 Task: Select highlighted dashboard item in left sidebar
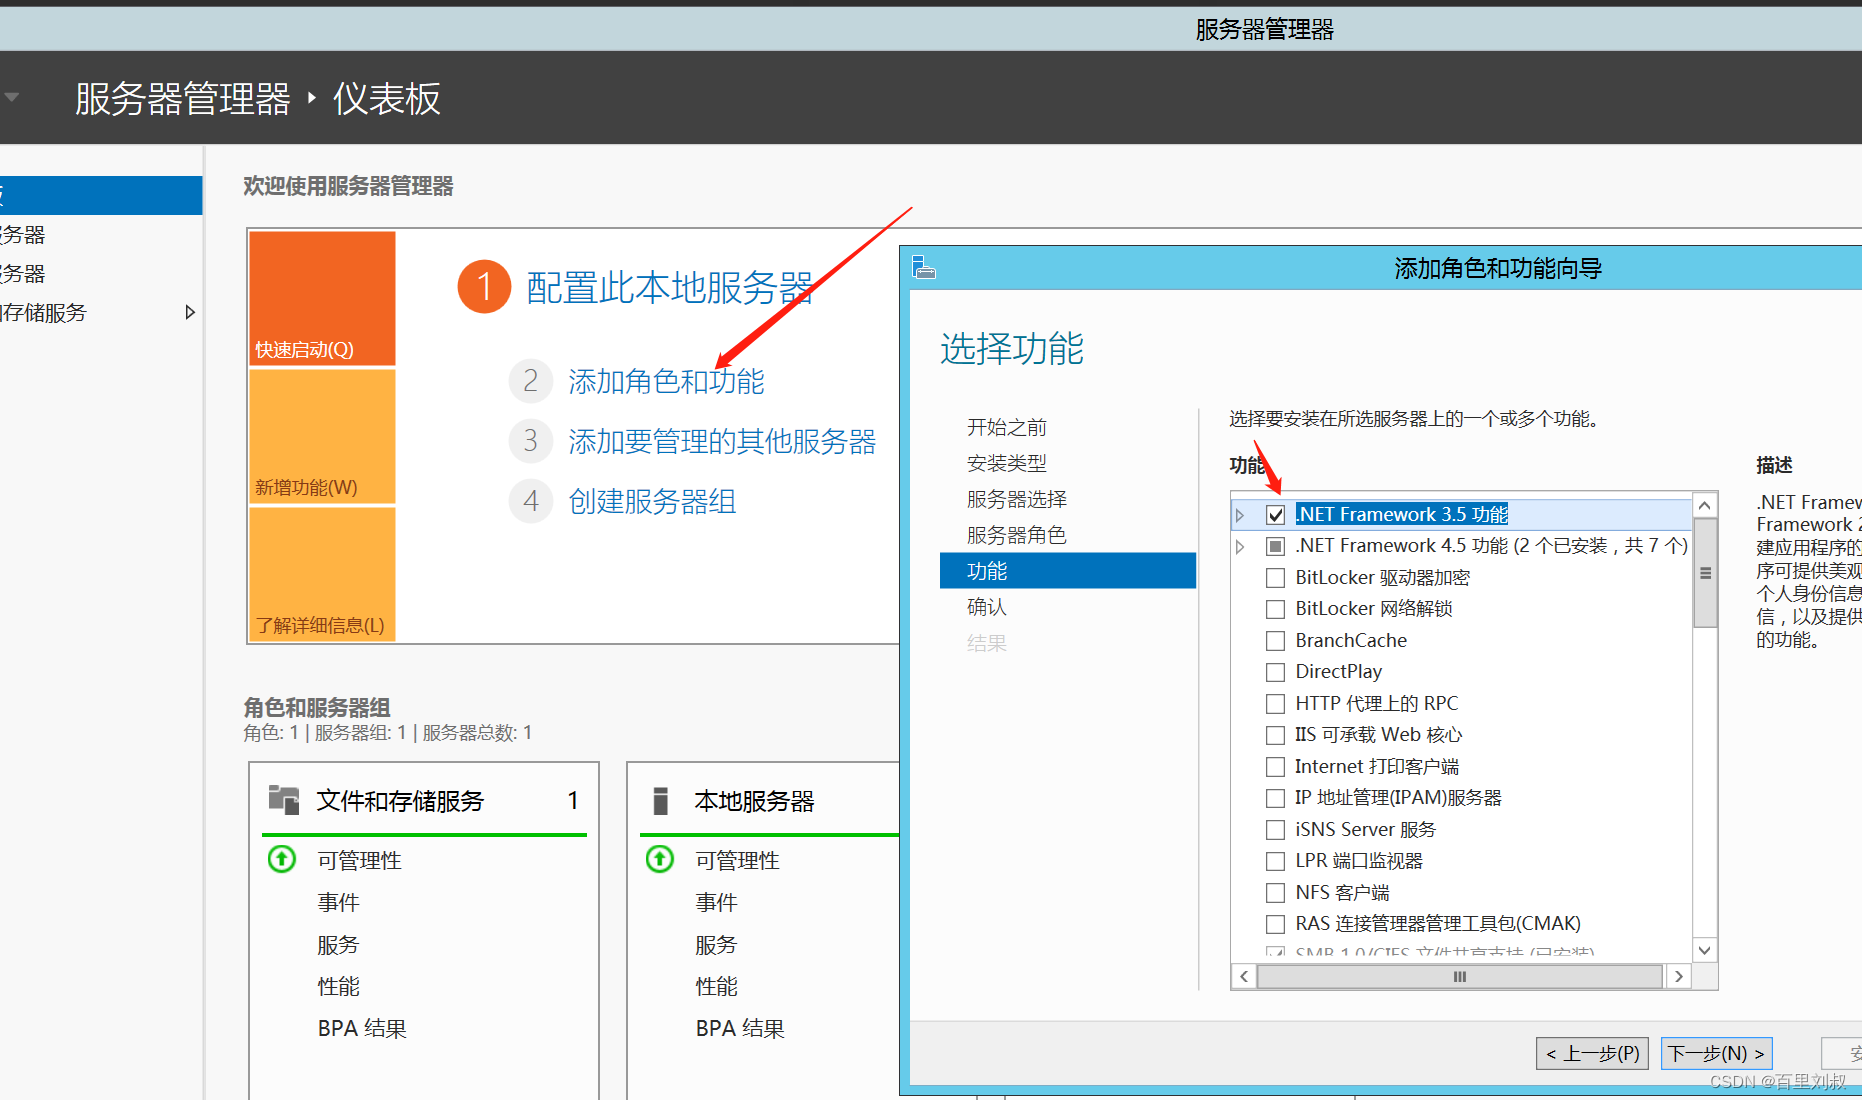tap(101, 195)
